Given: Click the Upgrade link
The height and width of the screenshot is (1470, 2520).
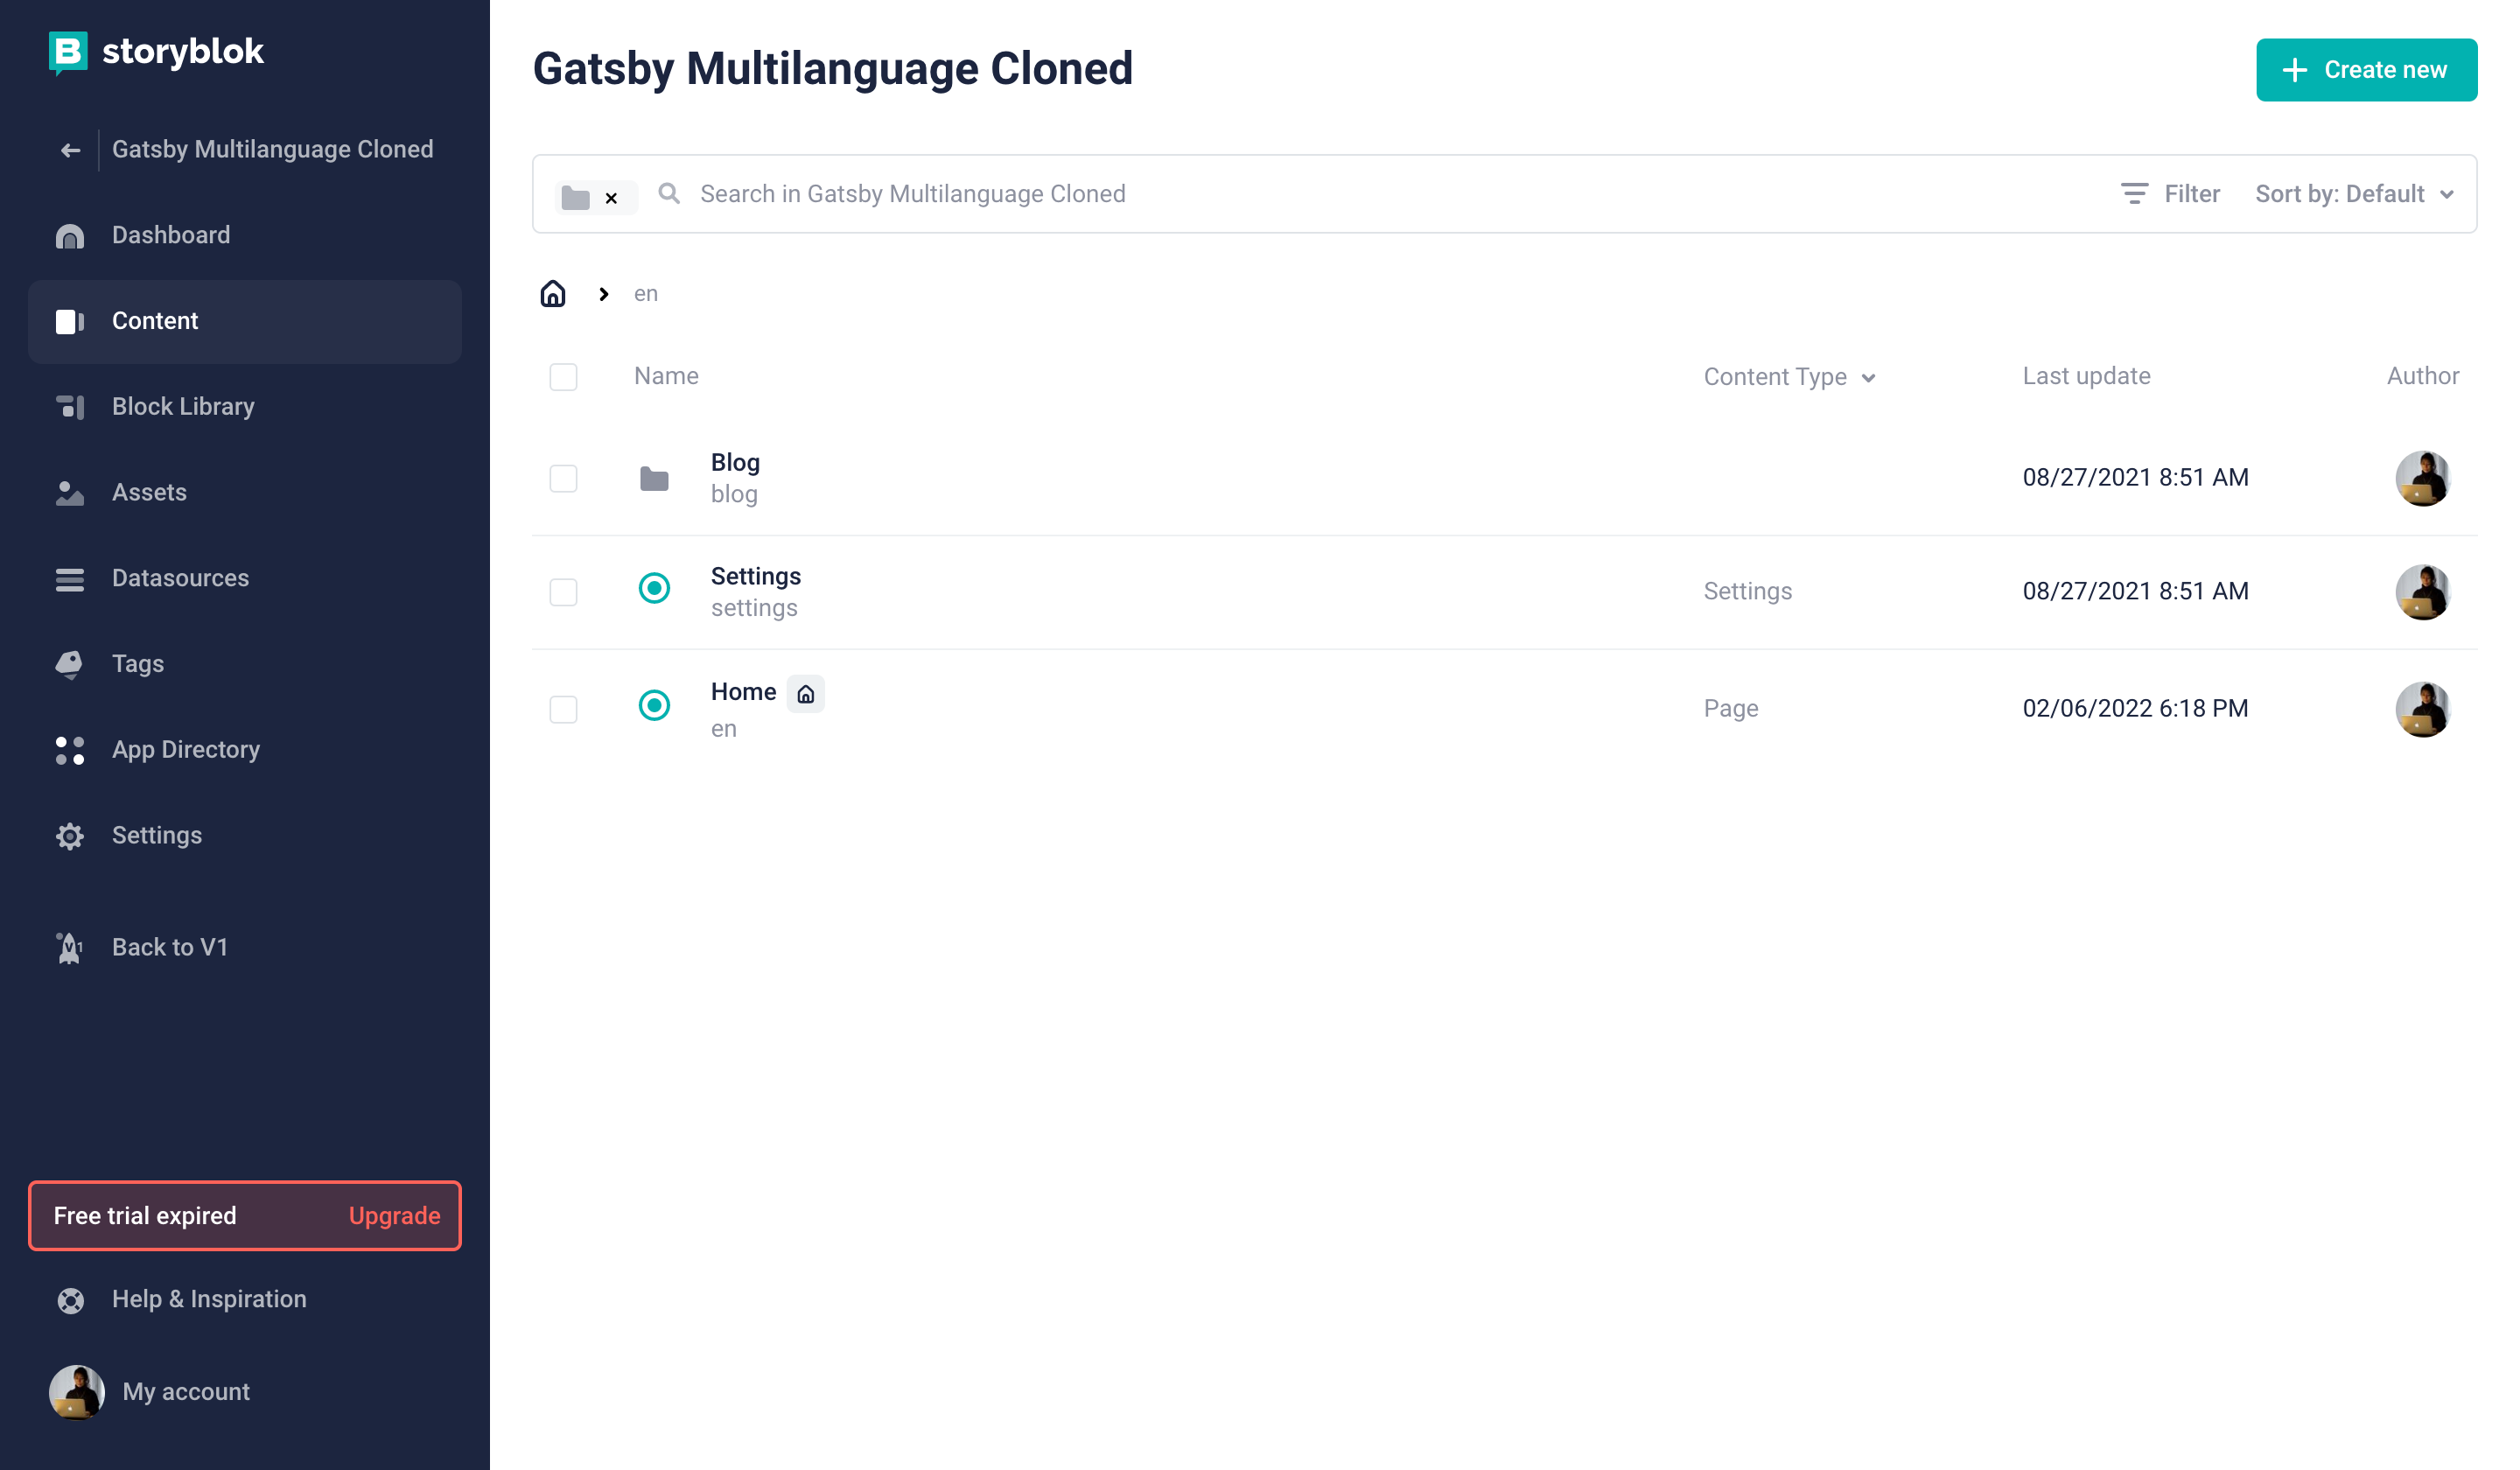Looking at the screenshot, I should click(x=394, y=1216).
